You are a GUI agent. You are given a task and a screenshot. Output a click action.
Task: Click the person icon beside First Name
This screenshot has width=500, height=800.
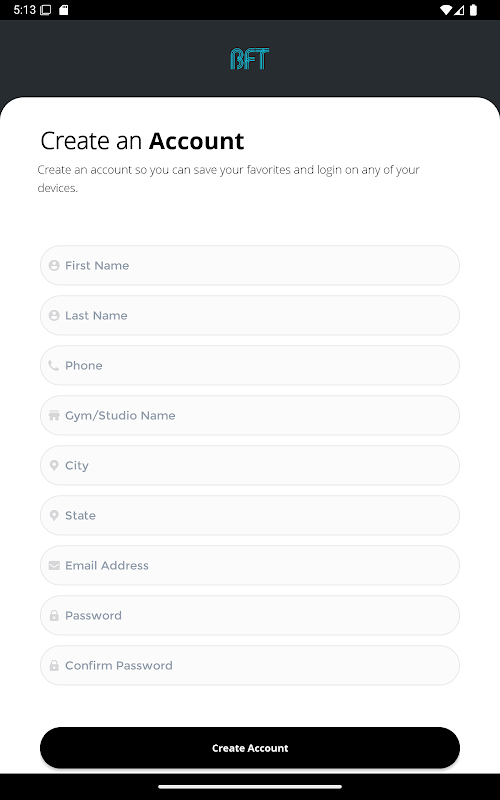(54, 265)
